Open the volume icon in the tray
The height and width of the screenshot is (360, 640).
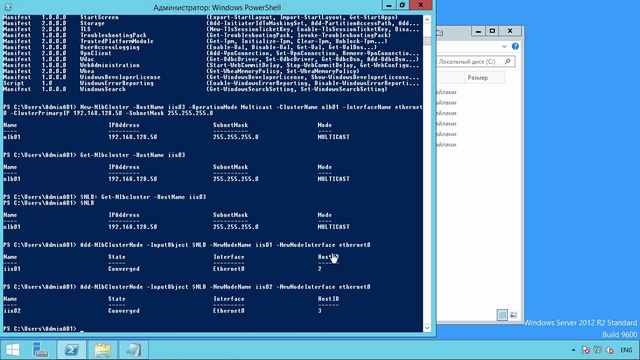(x=610, y=350)
